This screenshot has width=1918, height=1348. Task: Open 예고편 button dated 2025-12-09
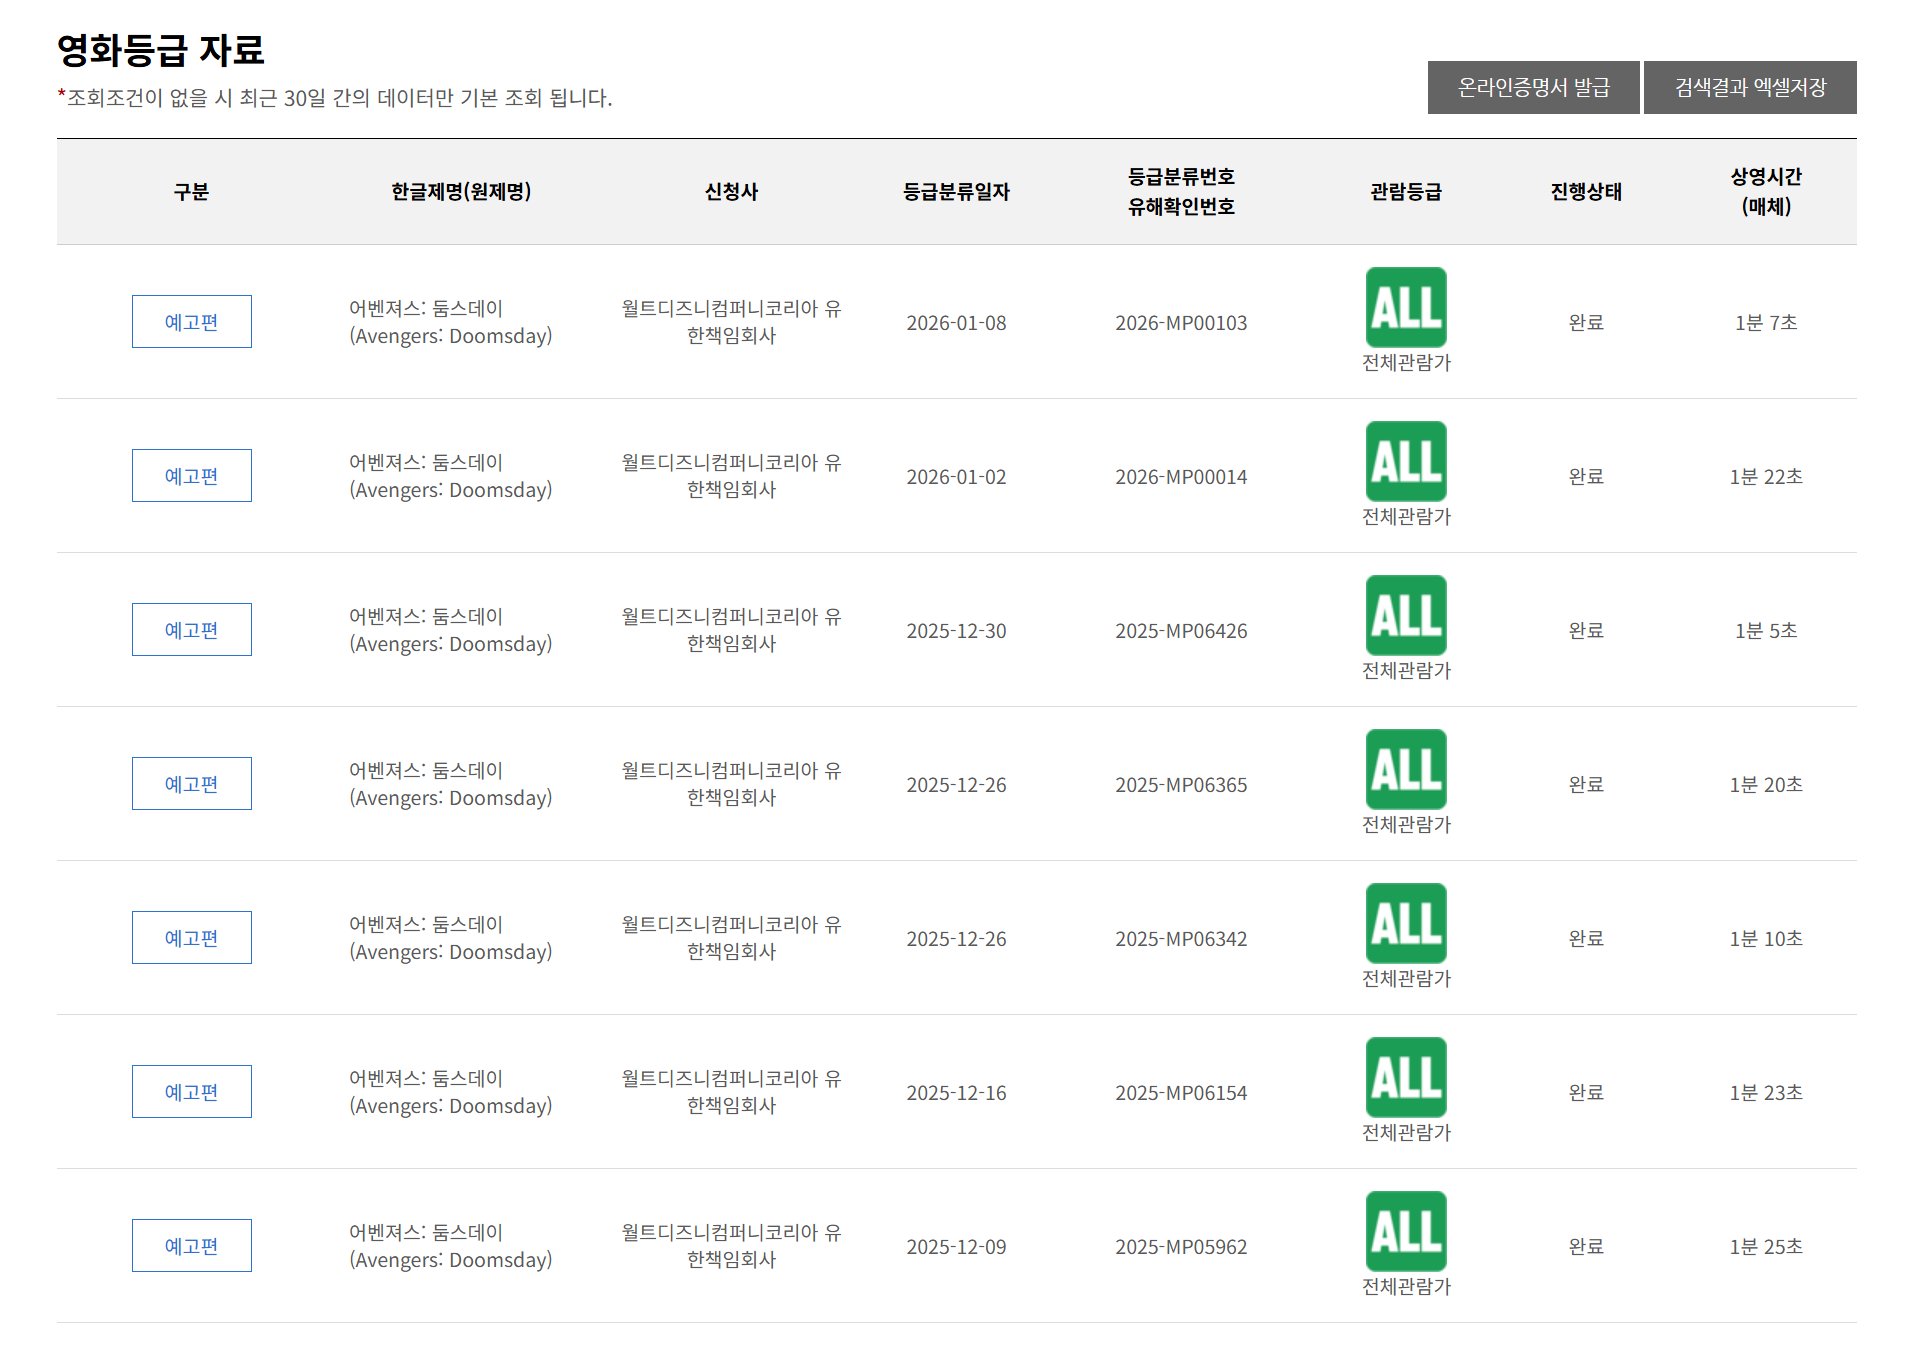coord(191,1246)
